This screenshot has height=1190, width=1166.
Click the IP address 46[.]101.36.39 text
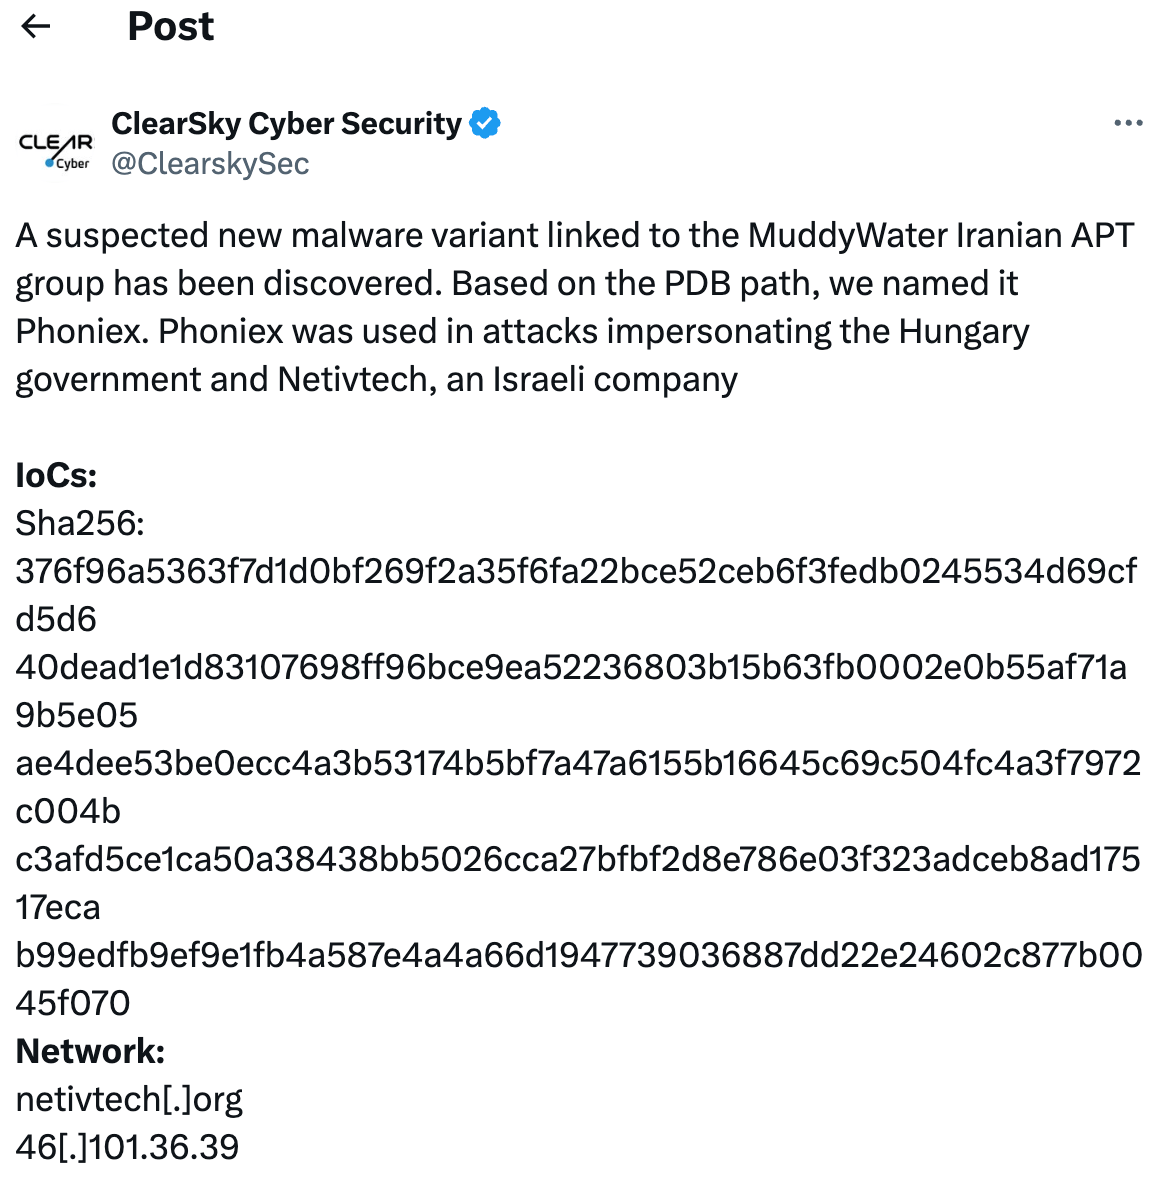(x=126, y=1147)
